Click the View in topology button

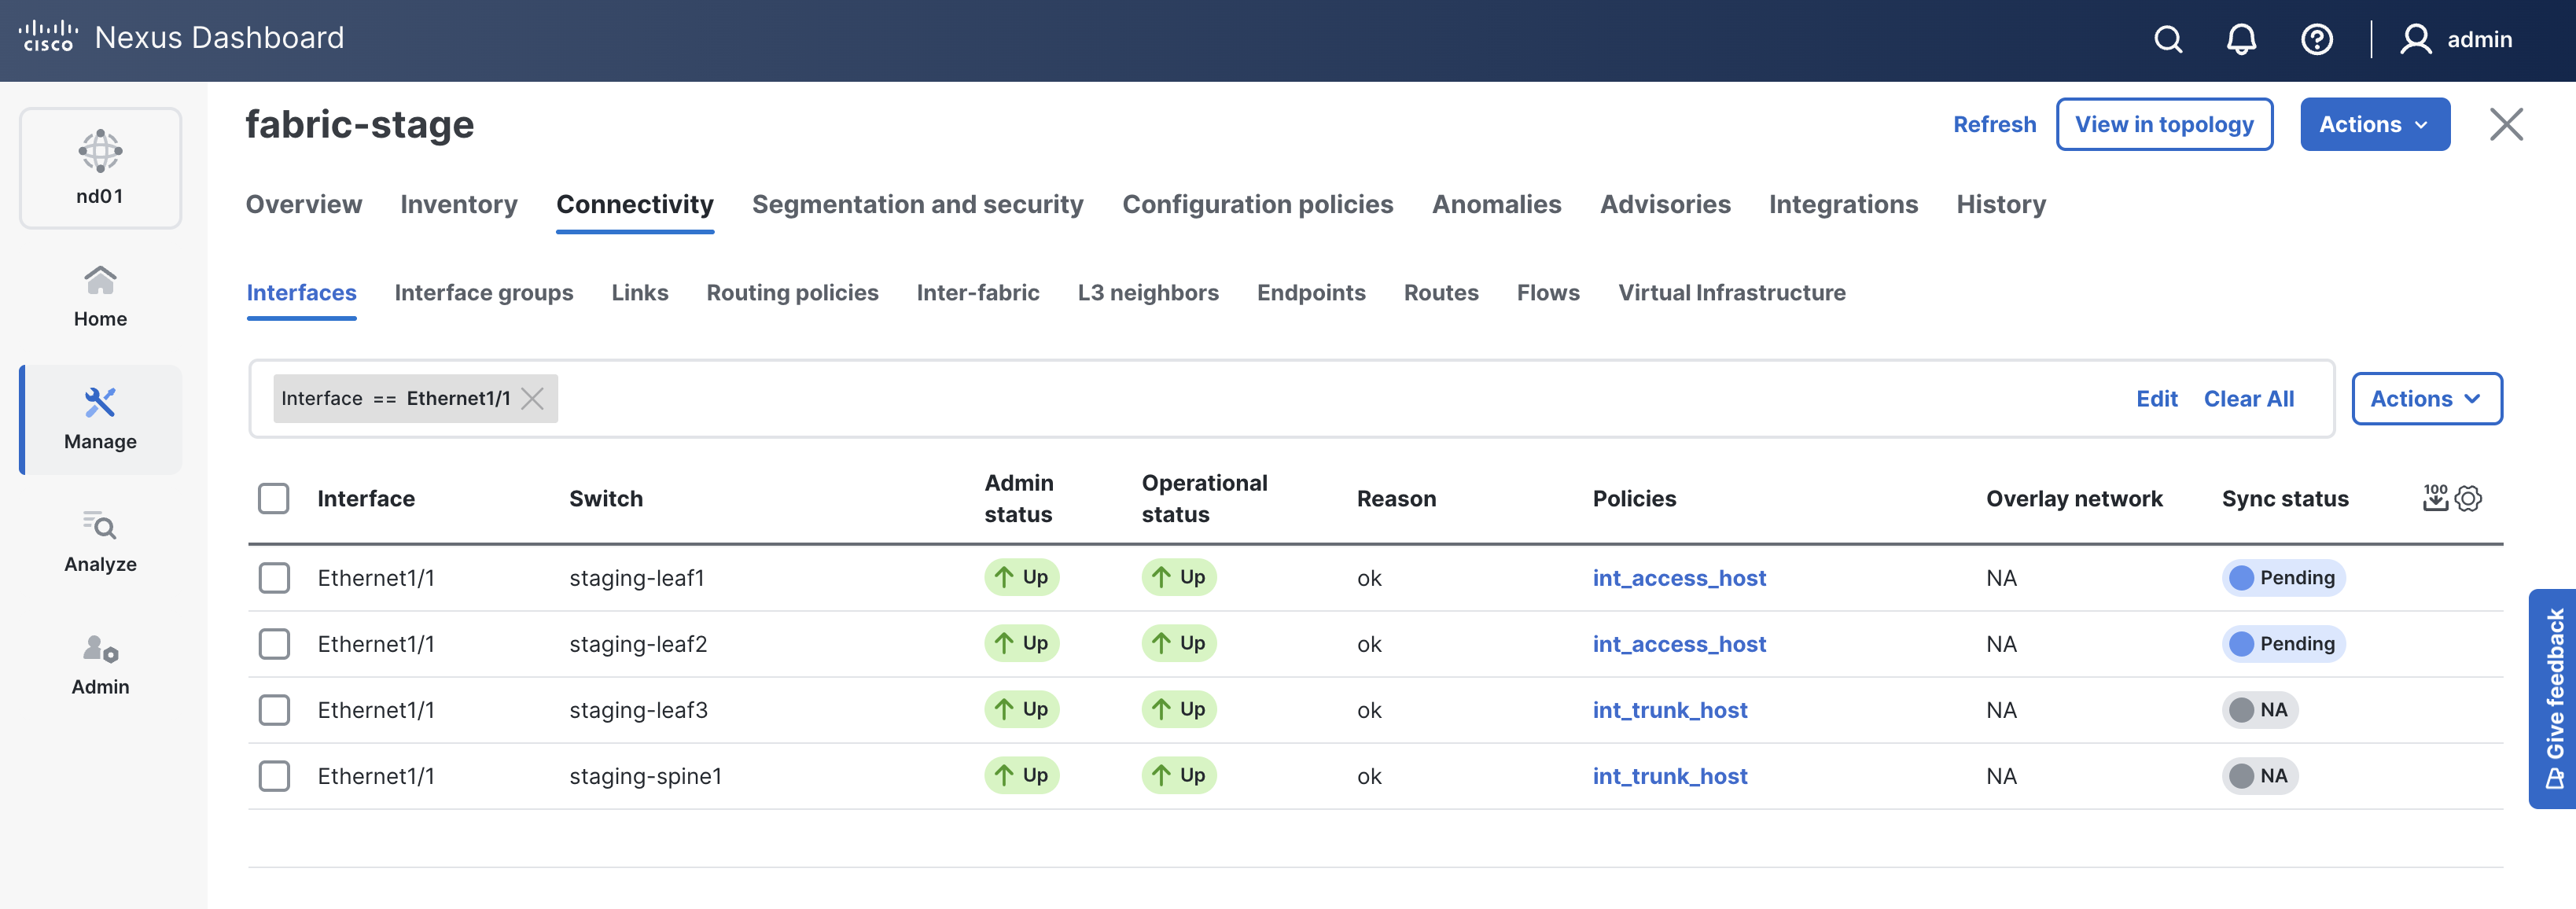point(2164,124)
